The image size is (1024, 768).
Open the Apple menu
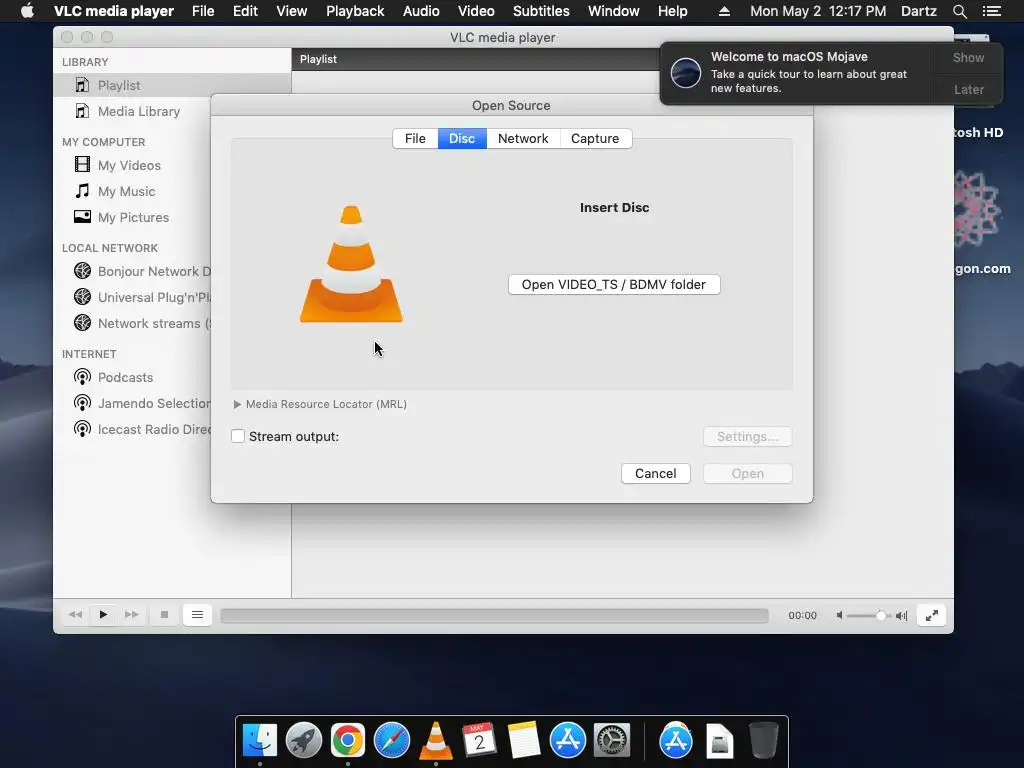(27, 11)
